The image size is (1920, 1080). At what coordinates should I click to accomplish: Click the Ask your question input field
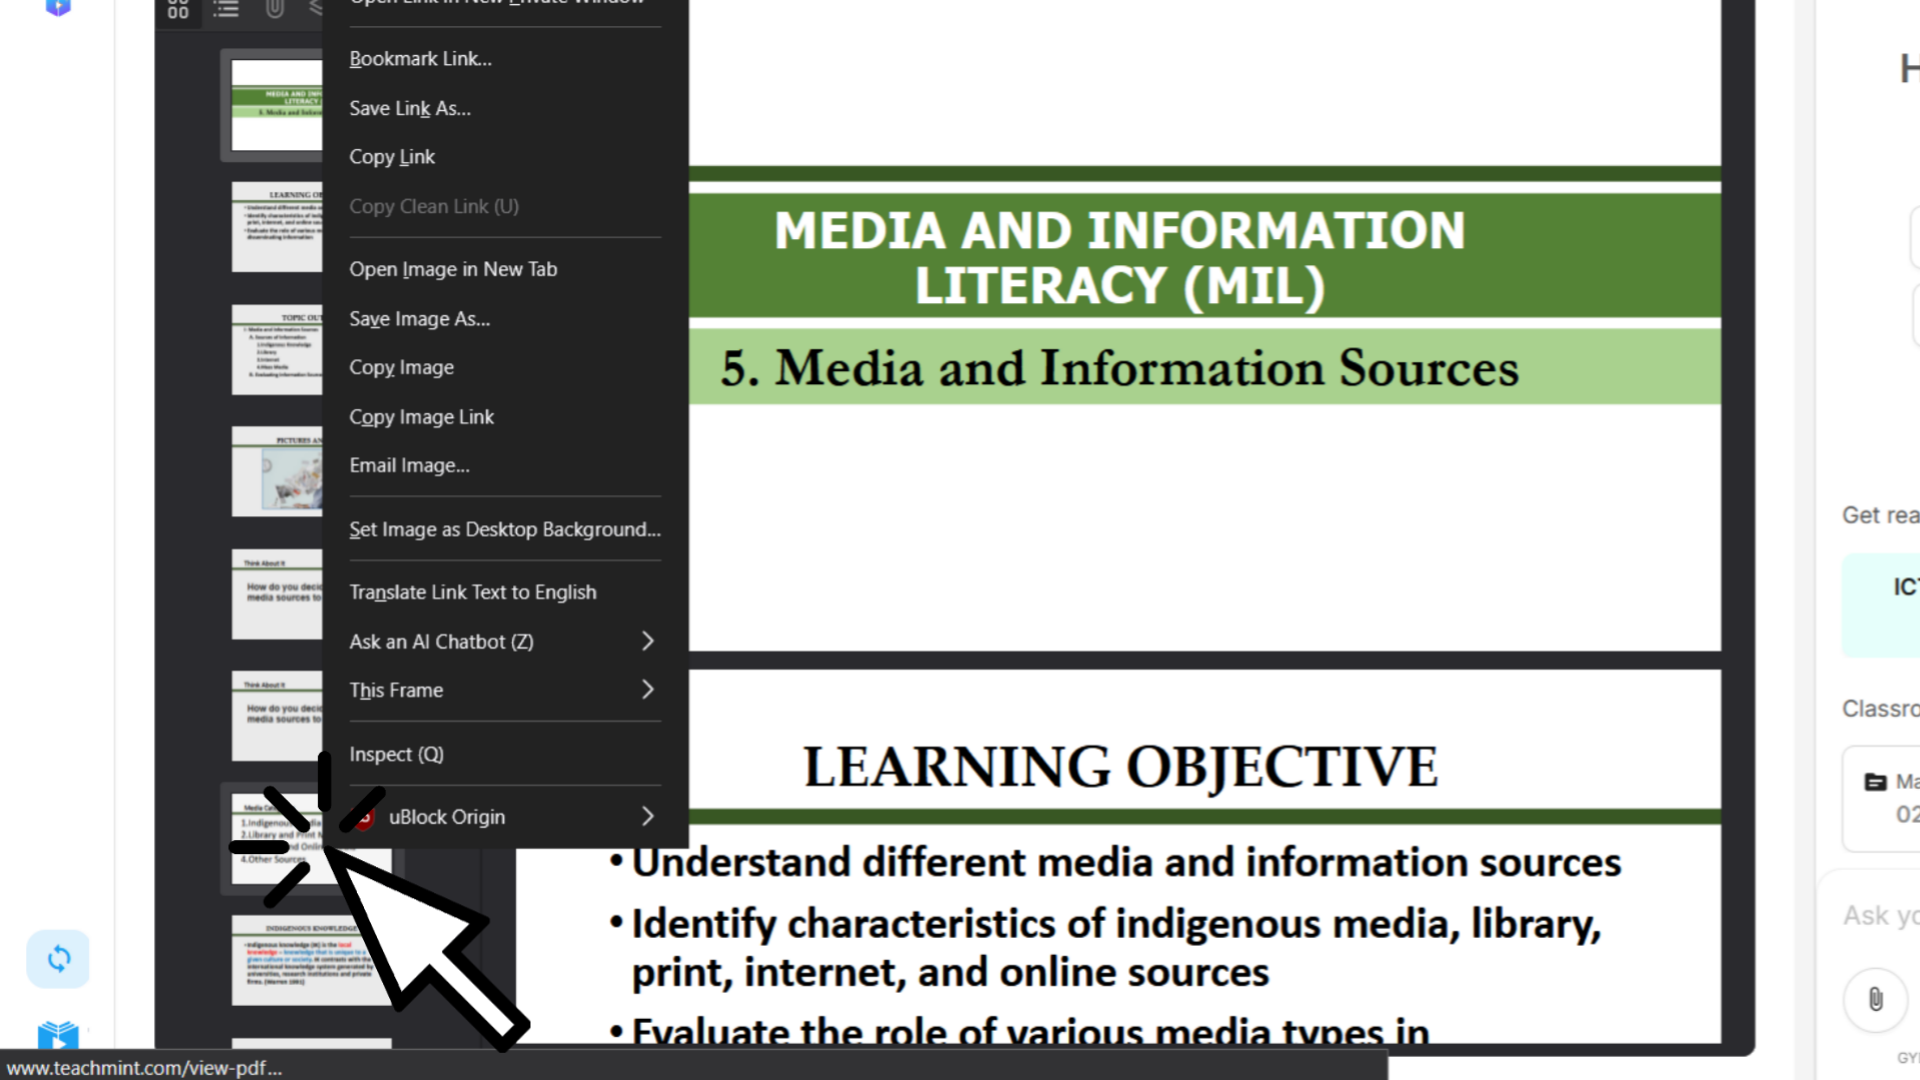click(1880, 915)
